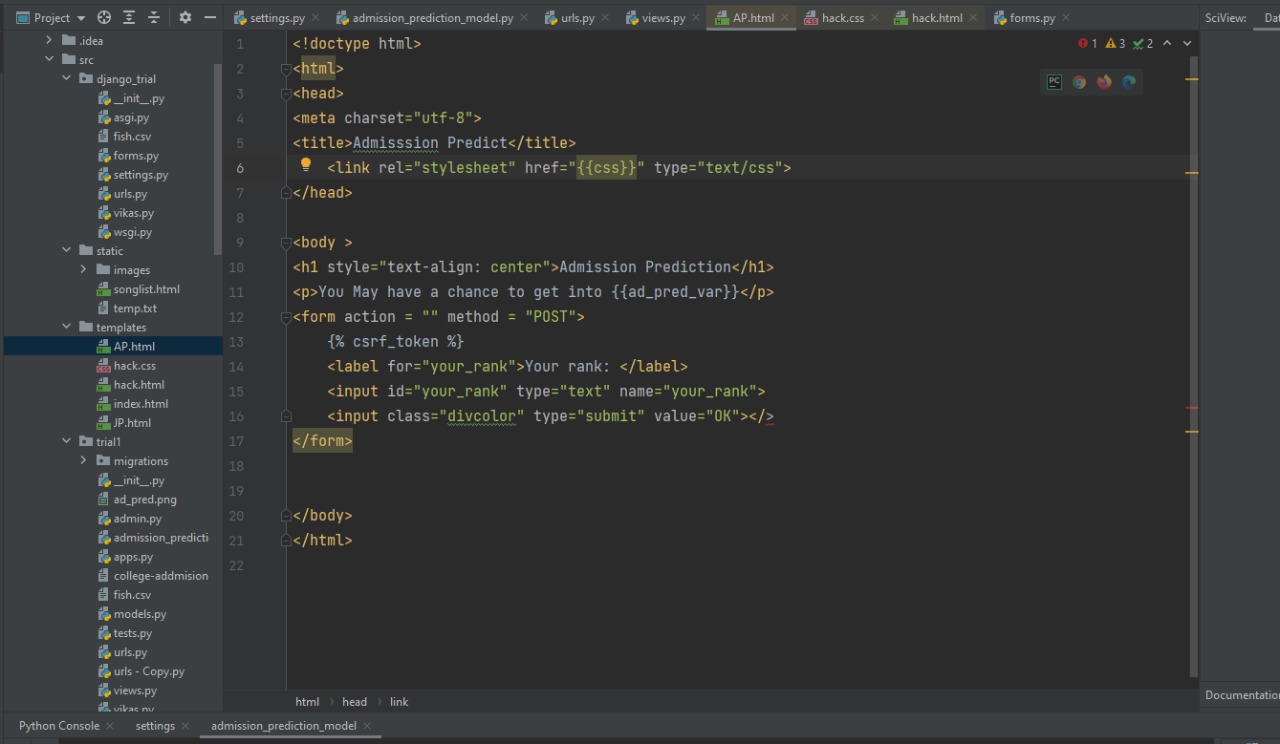Image resolution: width=1280 pixels, height=744 pixels.
Task: Open in Firefox browser preview icon
Action: pos(1104,82)
